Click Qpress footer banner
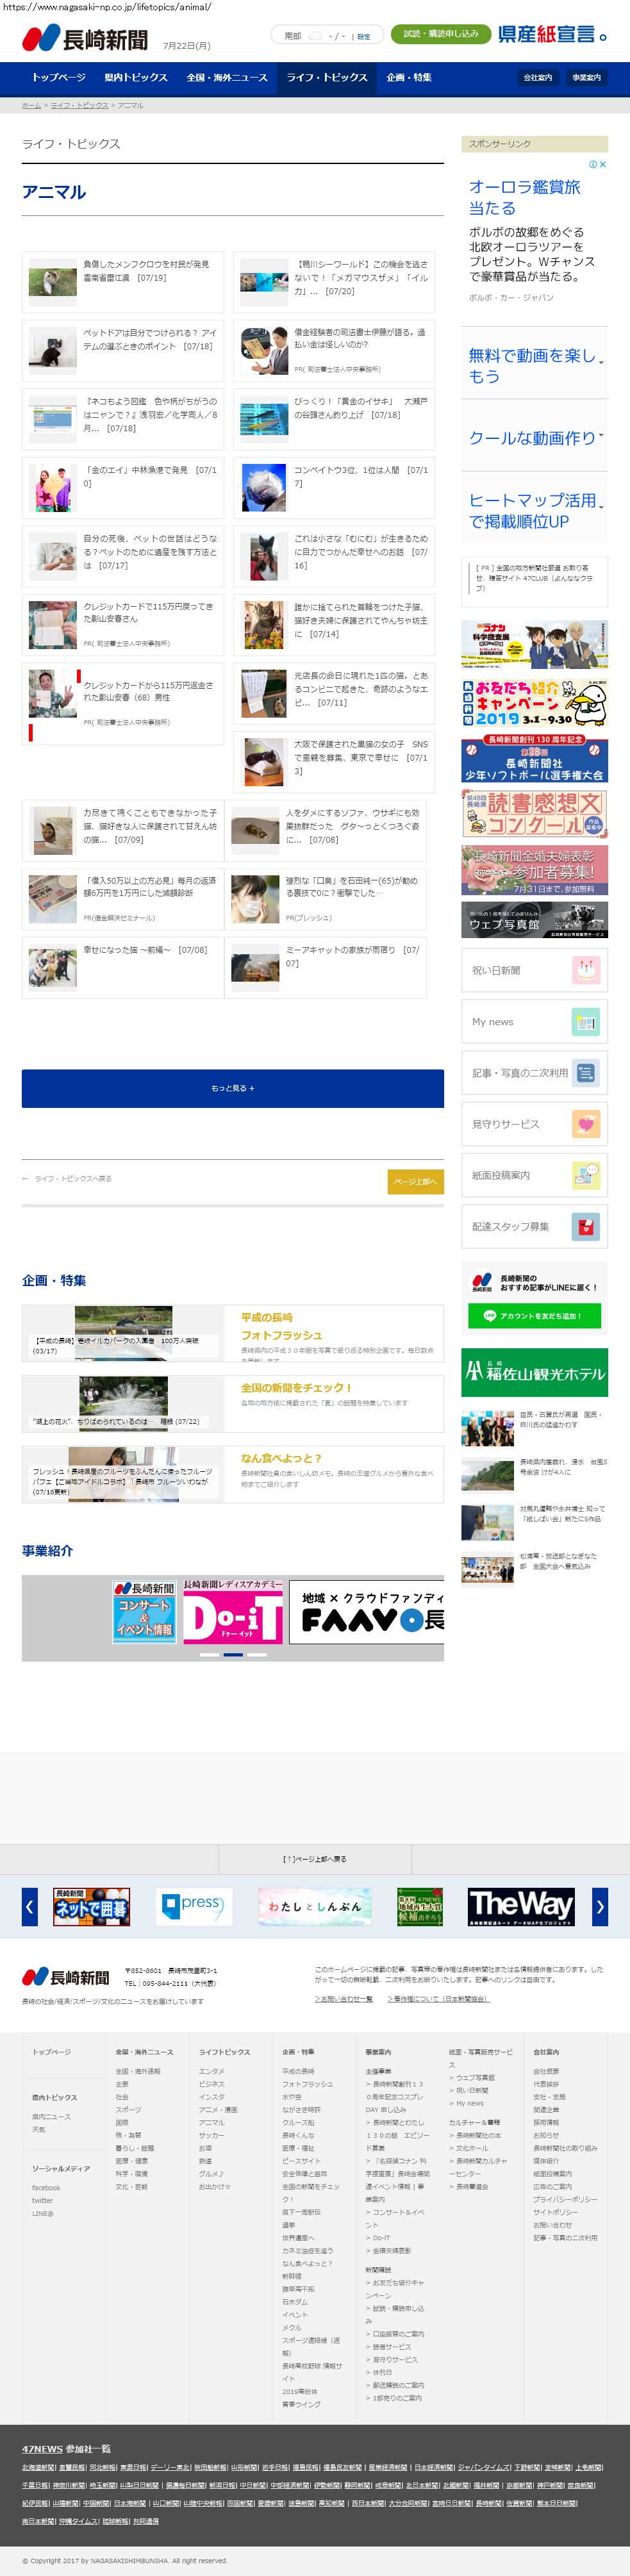 195,1906
